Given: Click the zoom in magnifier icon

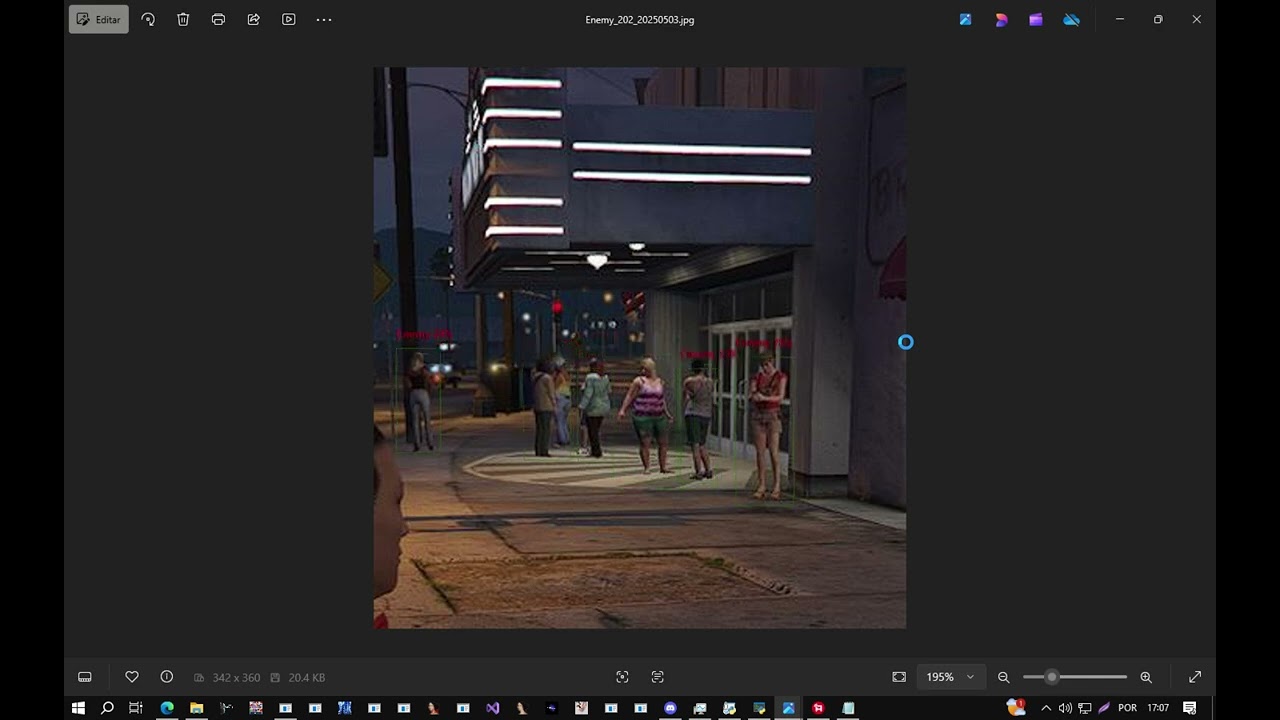Looking at the screenshot, I should 1146,677.
